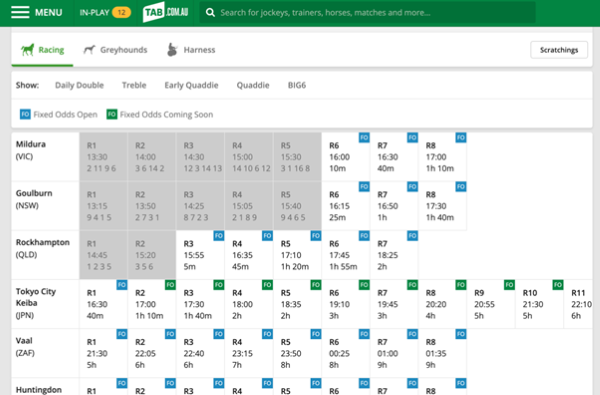The image size is (600, 395).
Task: Select Tokyo City Keiba R10 at 21:30
Action: 540,304
